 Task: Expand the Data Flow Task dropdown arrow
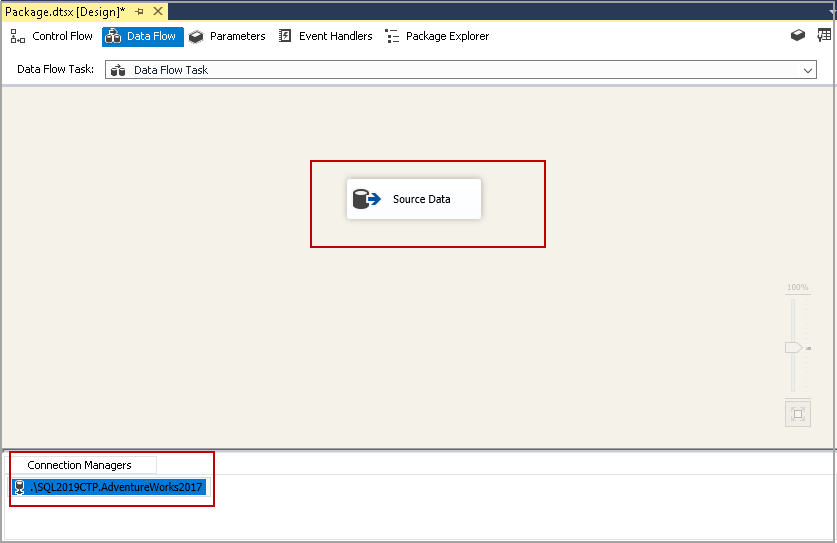coord(809,71)
